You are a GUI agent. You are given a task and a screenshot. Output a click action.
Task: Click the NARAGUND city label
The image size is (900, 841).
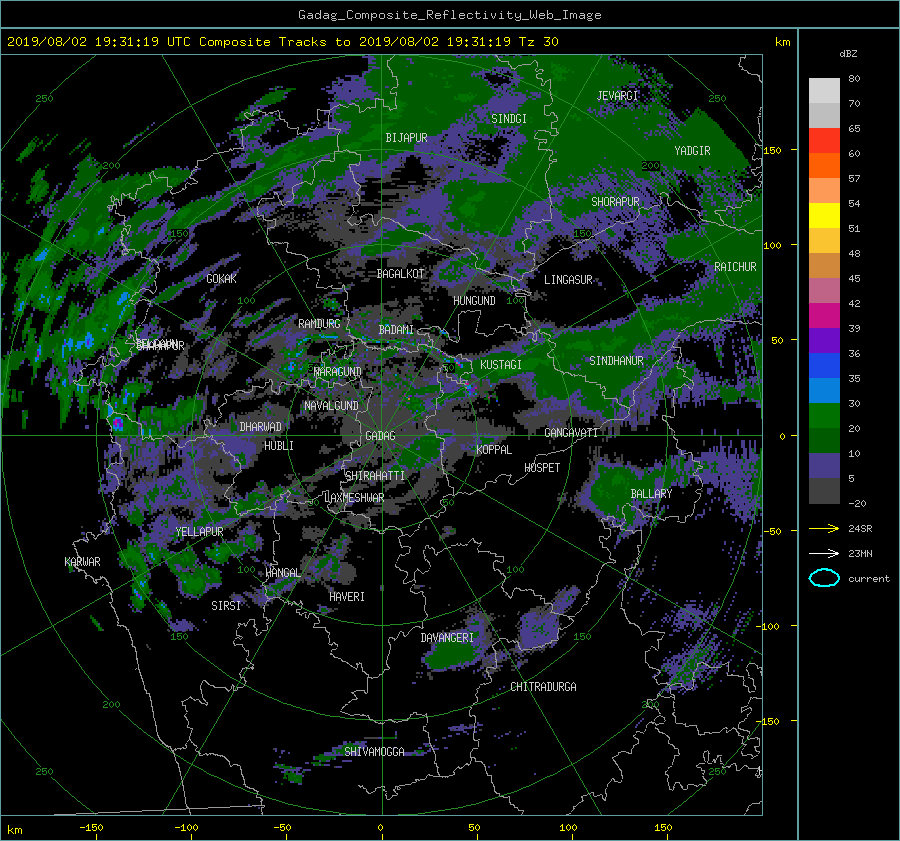[x=338, y=371]
